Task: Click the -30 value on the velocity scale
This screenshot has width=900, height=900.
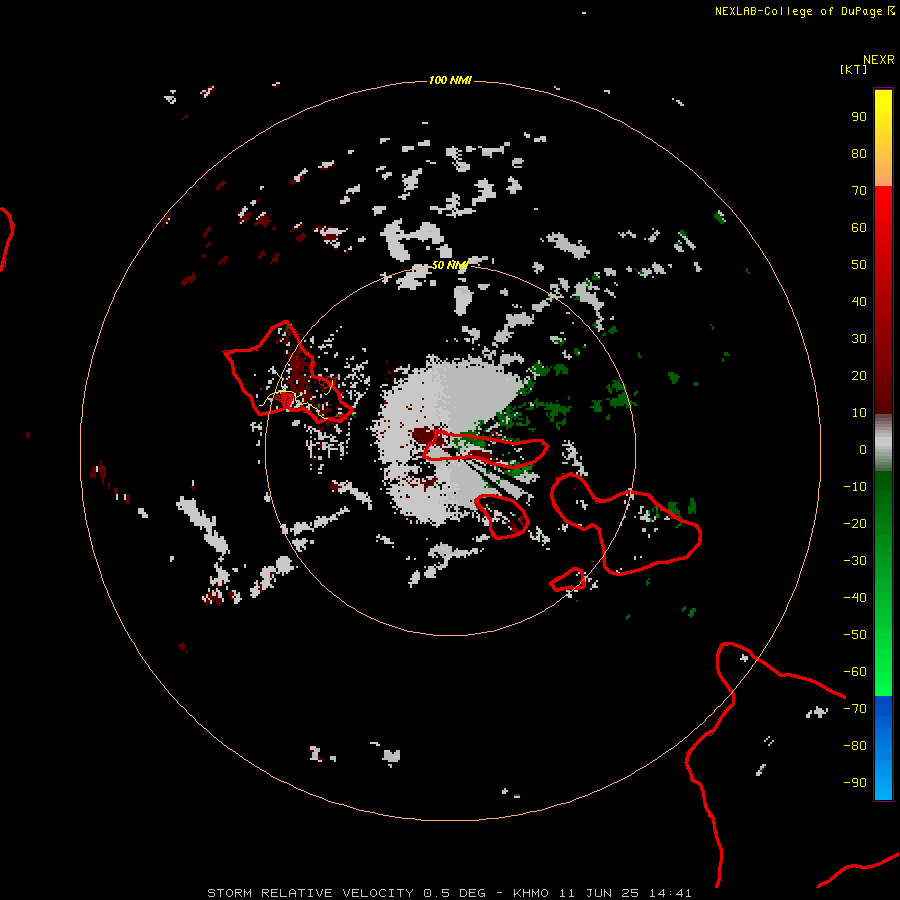Action: pos(855,561)
